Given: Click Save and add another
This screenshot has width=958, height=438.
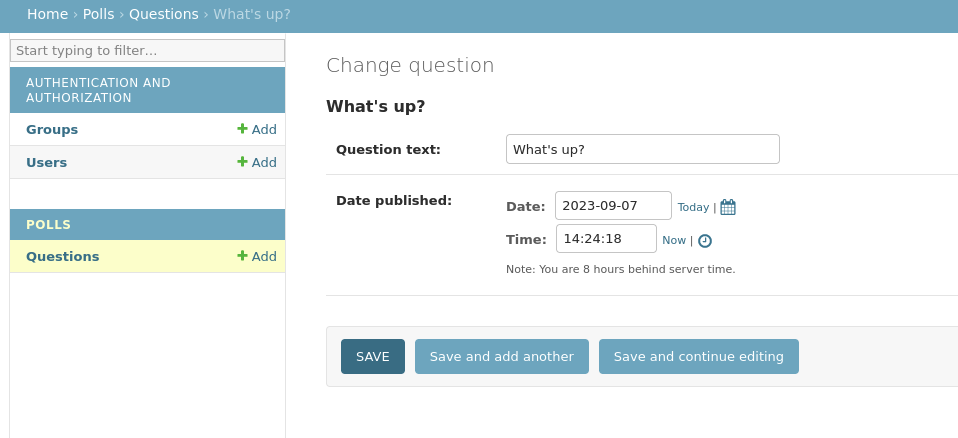Looking at the screenshot, I should (501, 356).
